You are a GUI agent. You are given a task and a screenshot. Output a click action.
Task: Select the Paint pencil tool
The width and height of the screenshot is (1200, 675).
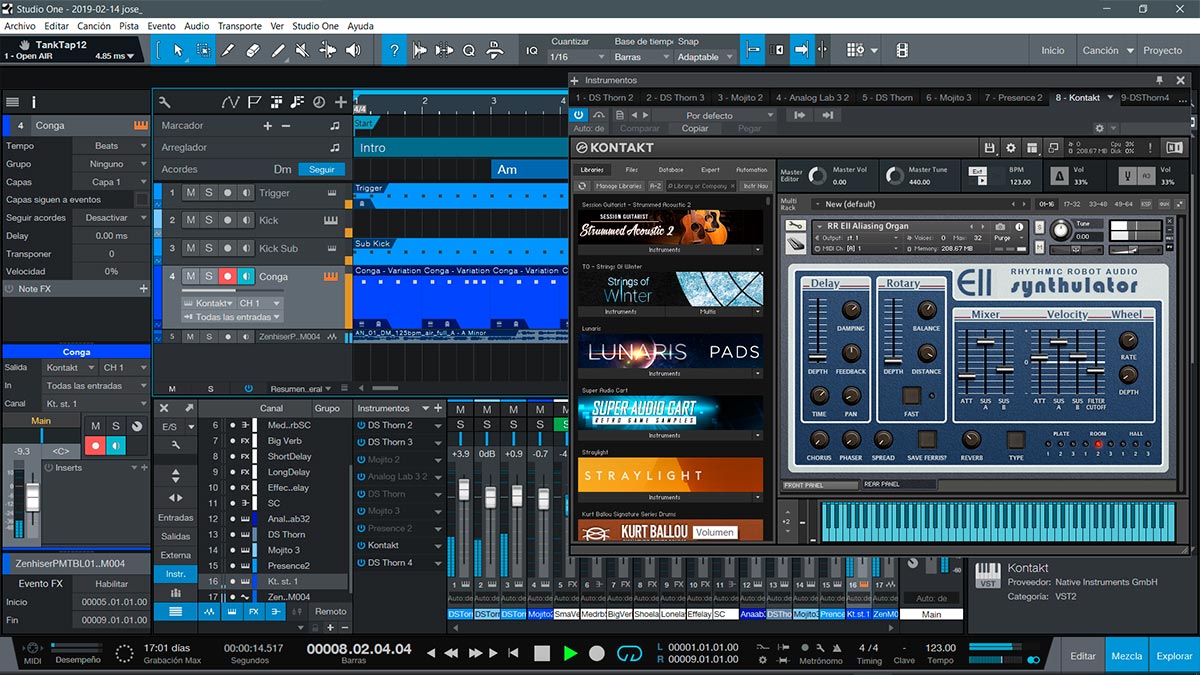click(278, 50)
